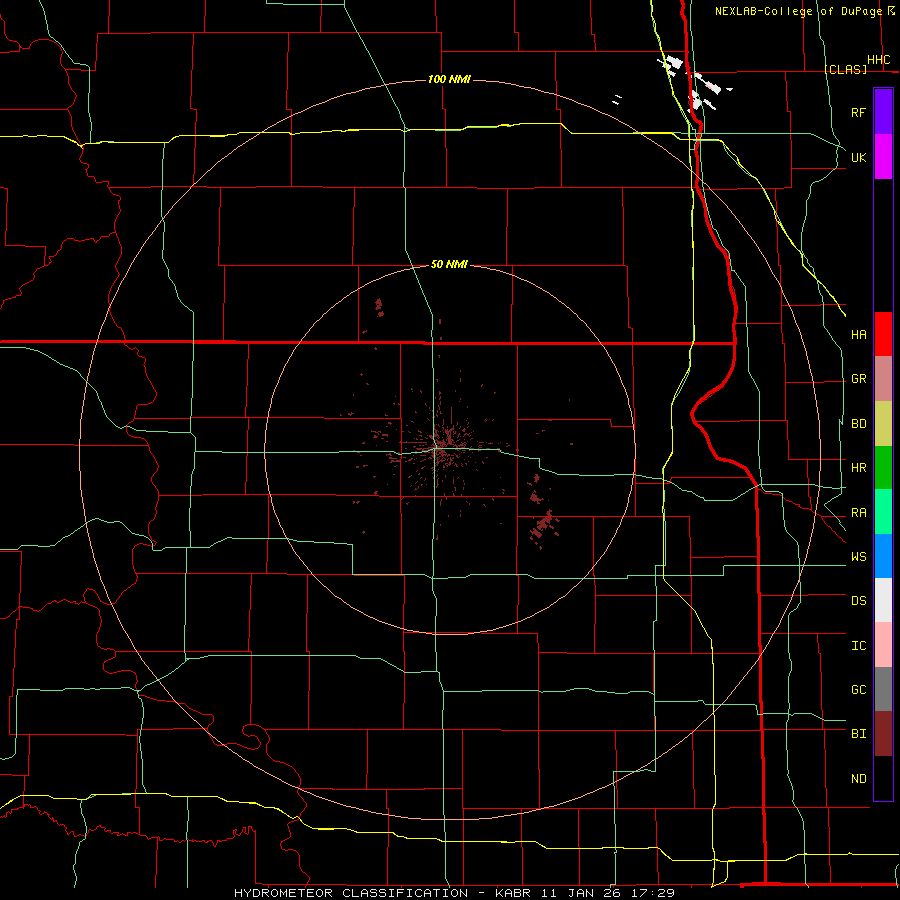Click the 'WS' legend label
900x900 pixels.
(x=858, y=557)
